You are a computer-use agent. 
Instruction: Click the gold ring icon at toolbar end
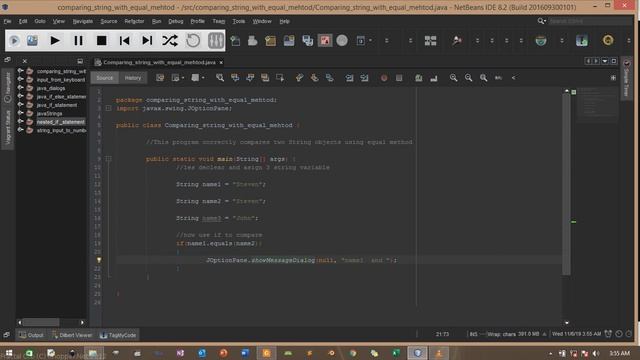click(x=608, y=40)
